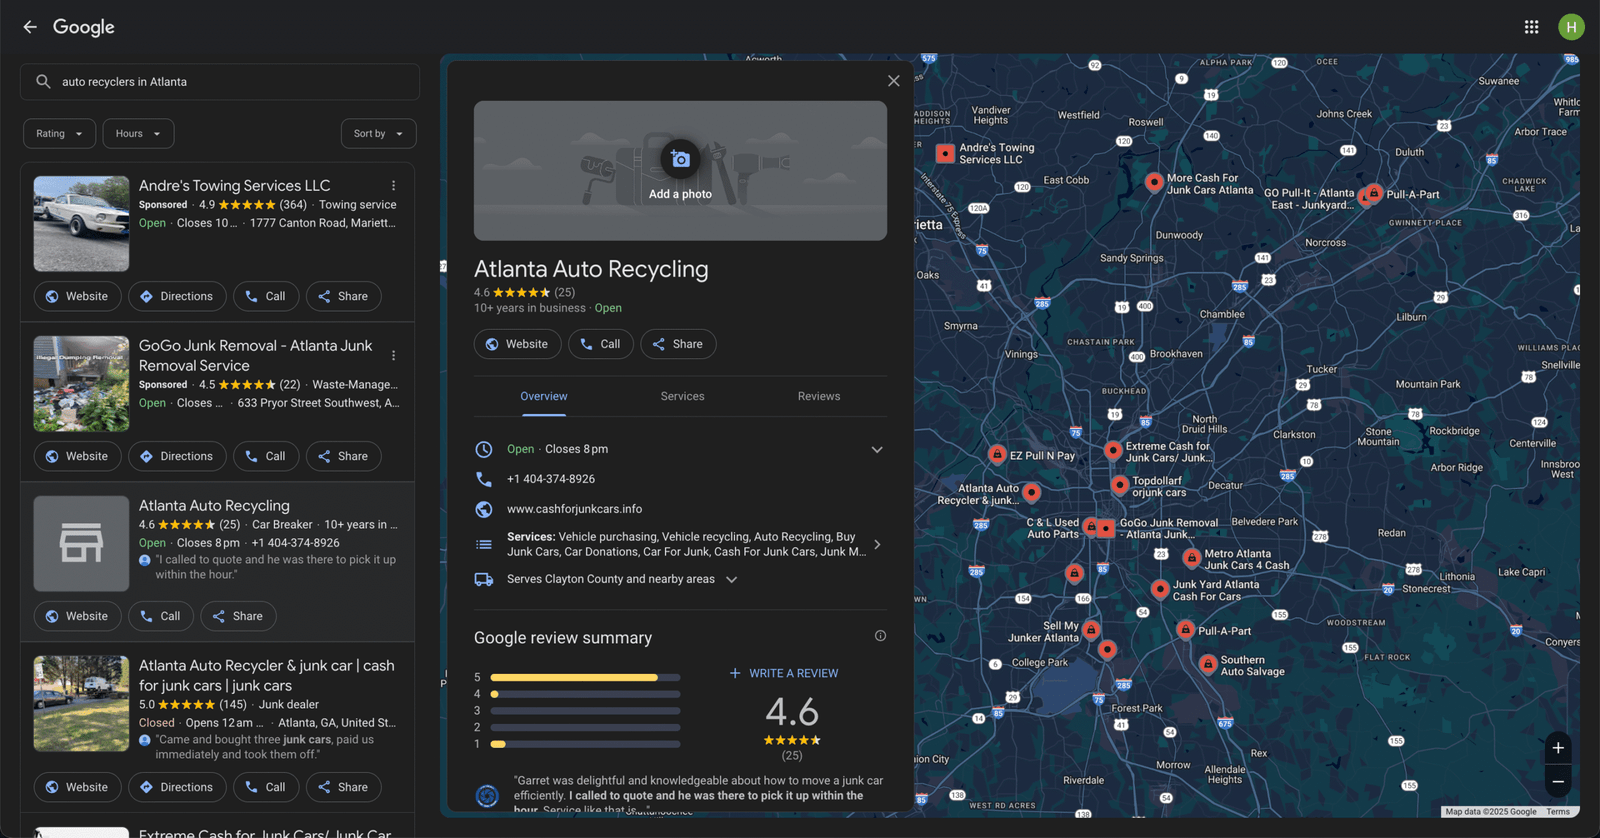Select the Sell My Junker Atlanta pin

coord(1092,629)
